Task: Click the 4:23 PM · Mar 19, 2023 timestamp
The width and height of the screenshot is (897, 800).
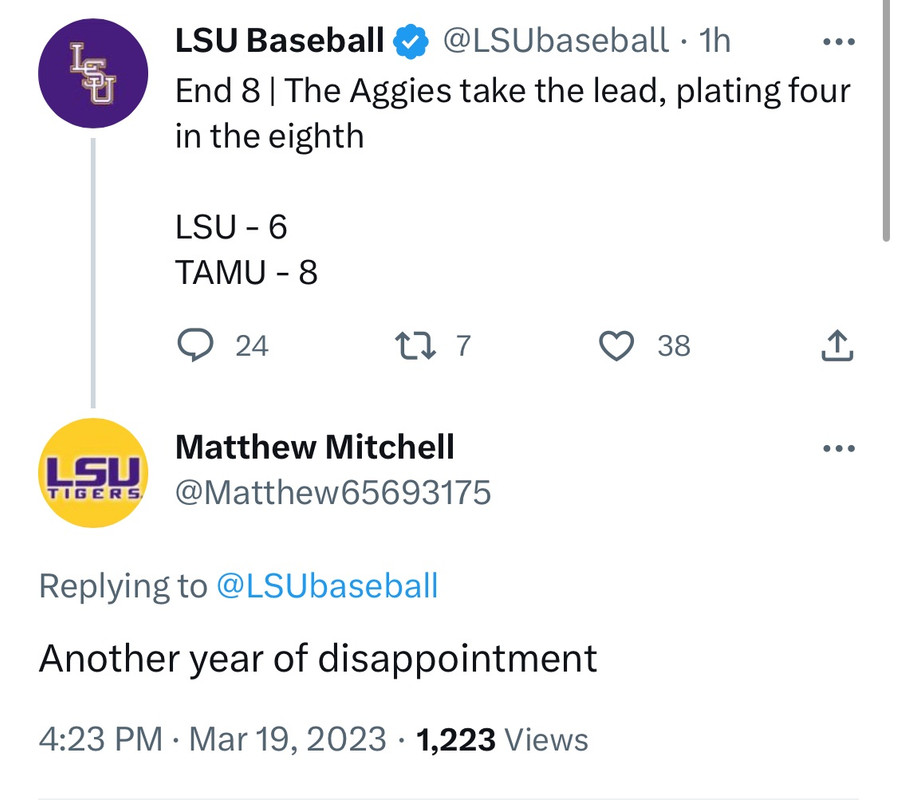Action: [x=212, y=740]
